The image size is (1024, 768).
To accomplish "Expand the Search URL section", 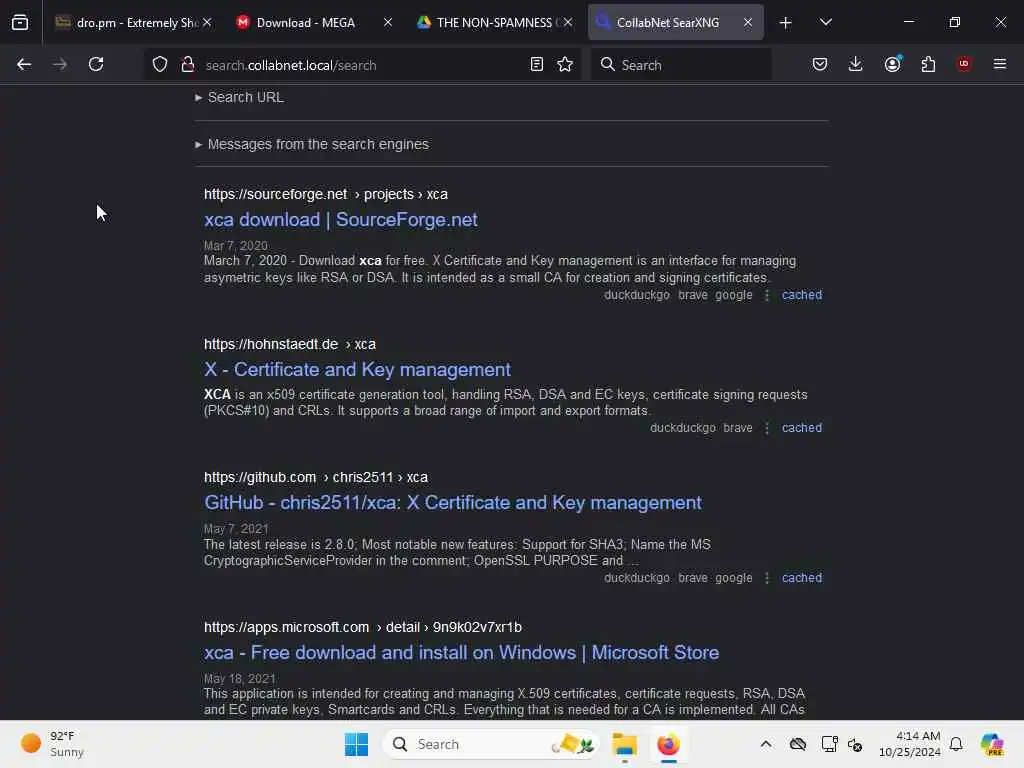I will point(240,97).
